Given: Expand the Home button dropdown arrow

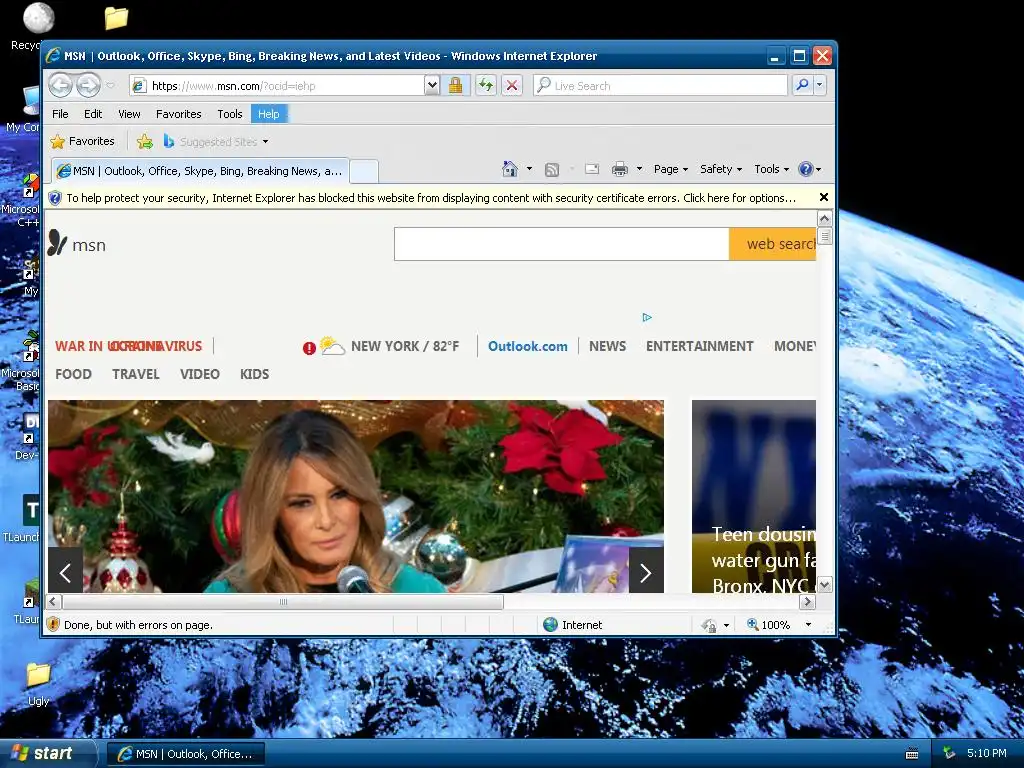Looking at the screenshot, I should (x=530, y=169).
